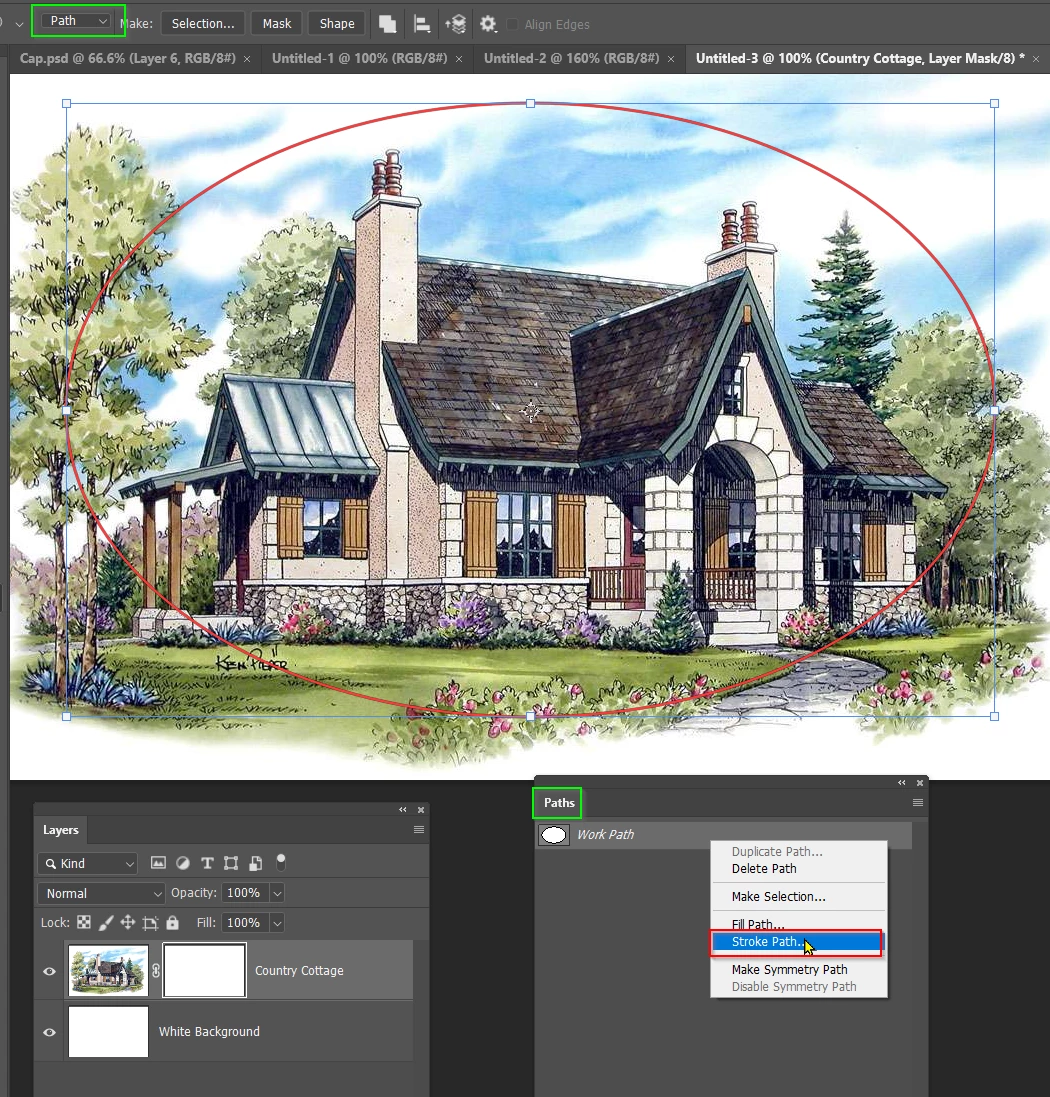Screen dimensions: 1050x1097
Task: Click the top-center transform handle of path
Action: click(x=530, y=104)
